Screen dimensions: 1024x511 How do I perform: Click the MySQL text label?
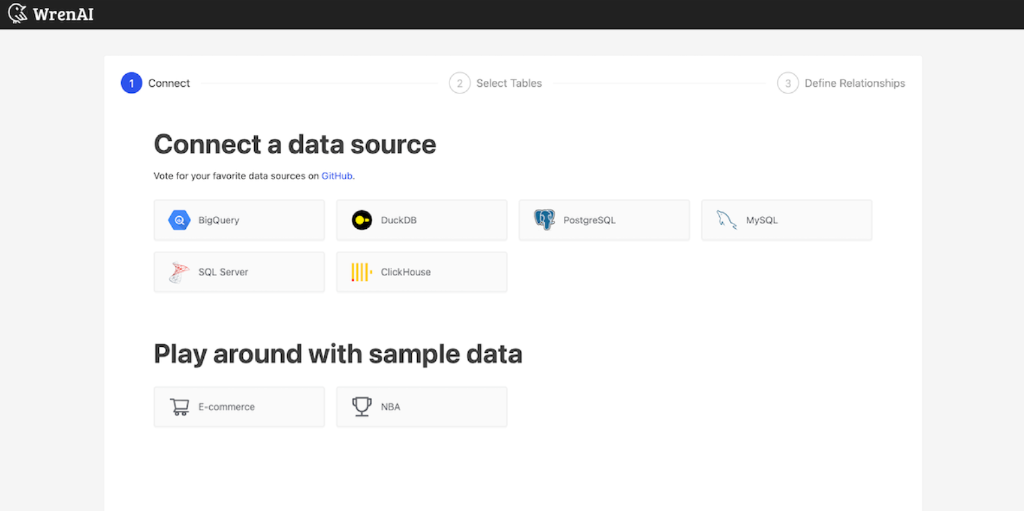[x=761, y=220]
